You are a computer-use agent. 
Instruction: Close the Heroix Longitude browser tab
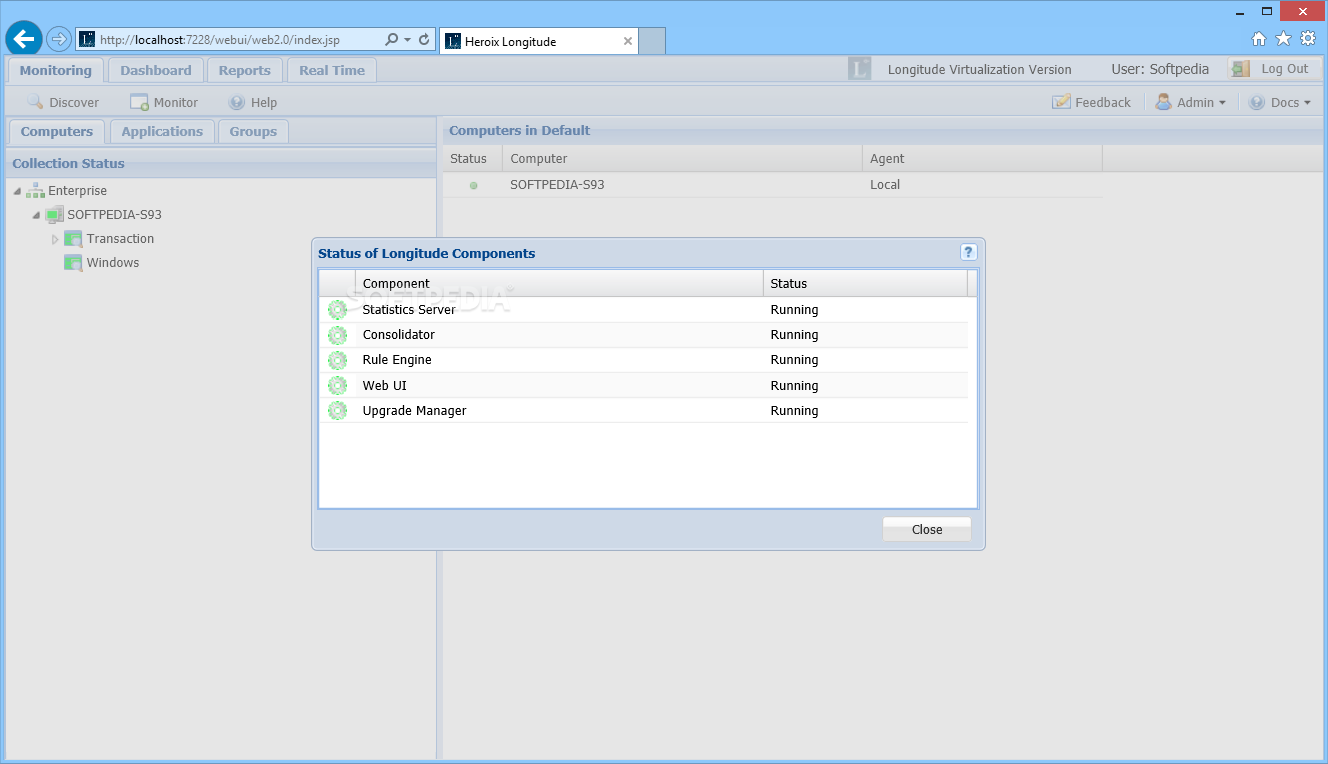pyautogui.click(x=628, y=41)
